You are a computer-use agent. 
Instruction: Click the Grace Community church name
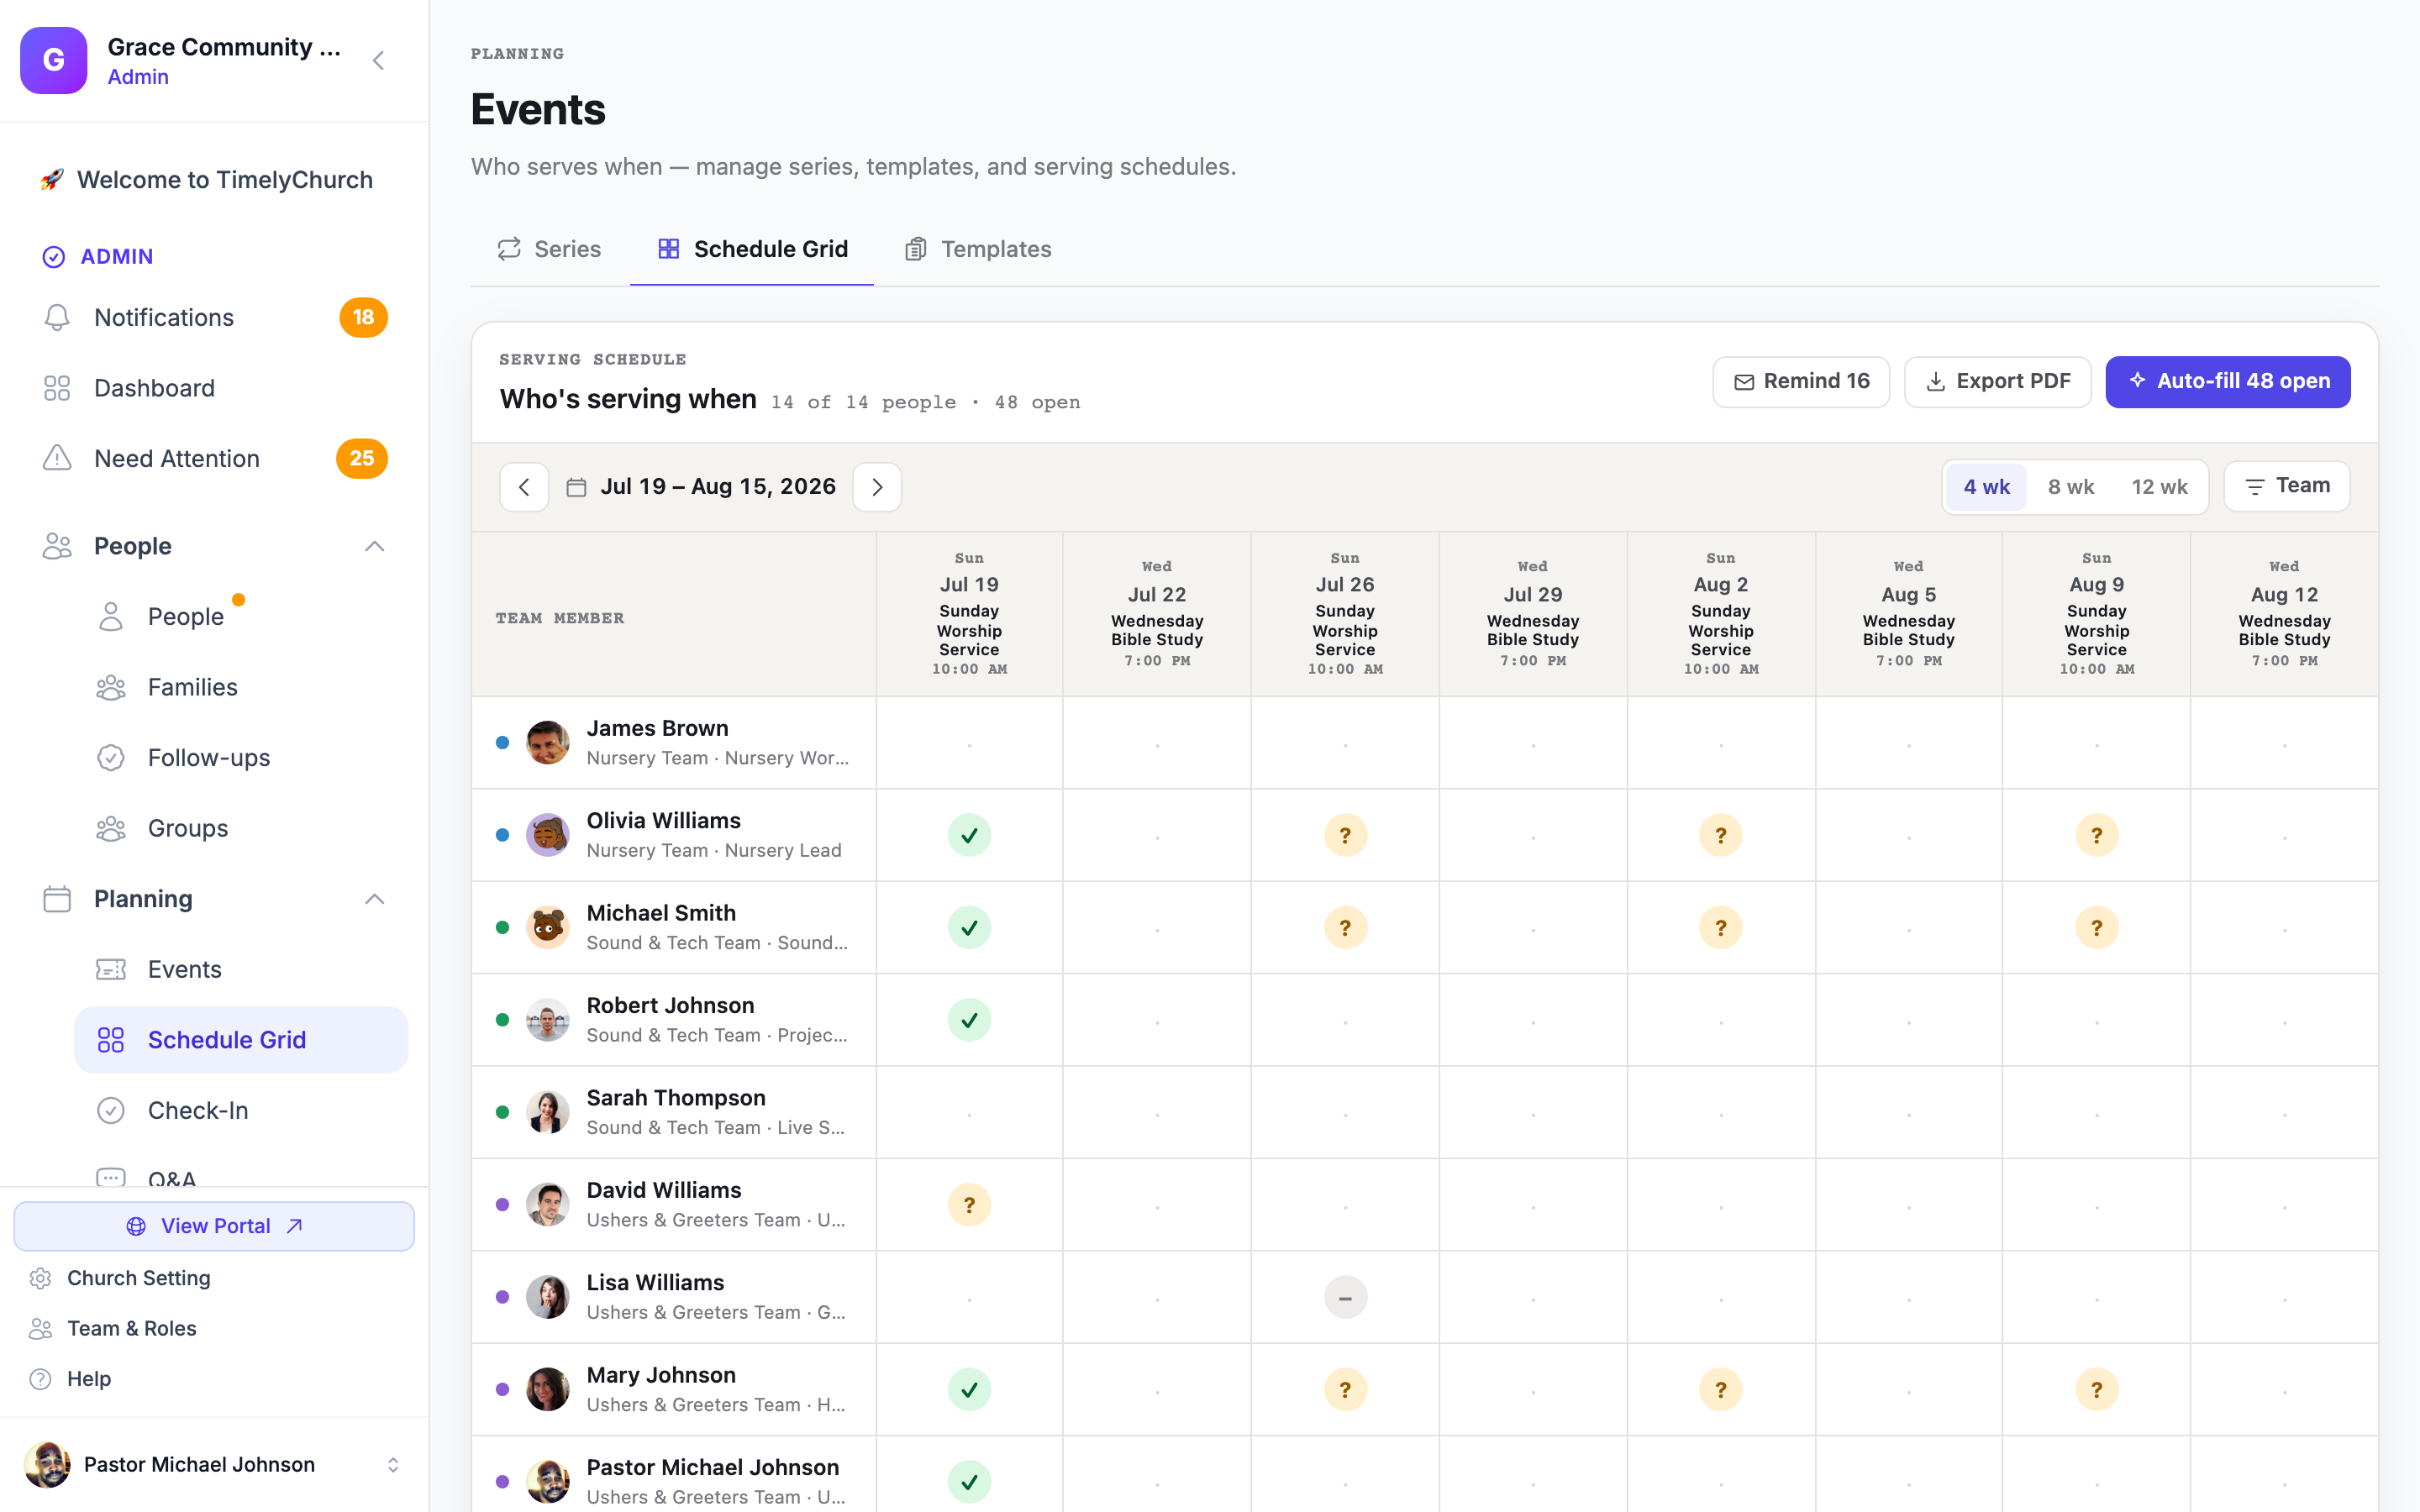(x=224, y=47)
